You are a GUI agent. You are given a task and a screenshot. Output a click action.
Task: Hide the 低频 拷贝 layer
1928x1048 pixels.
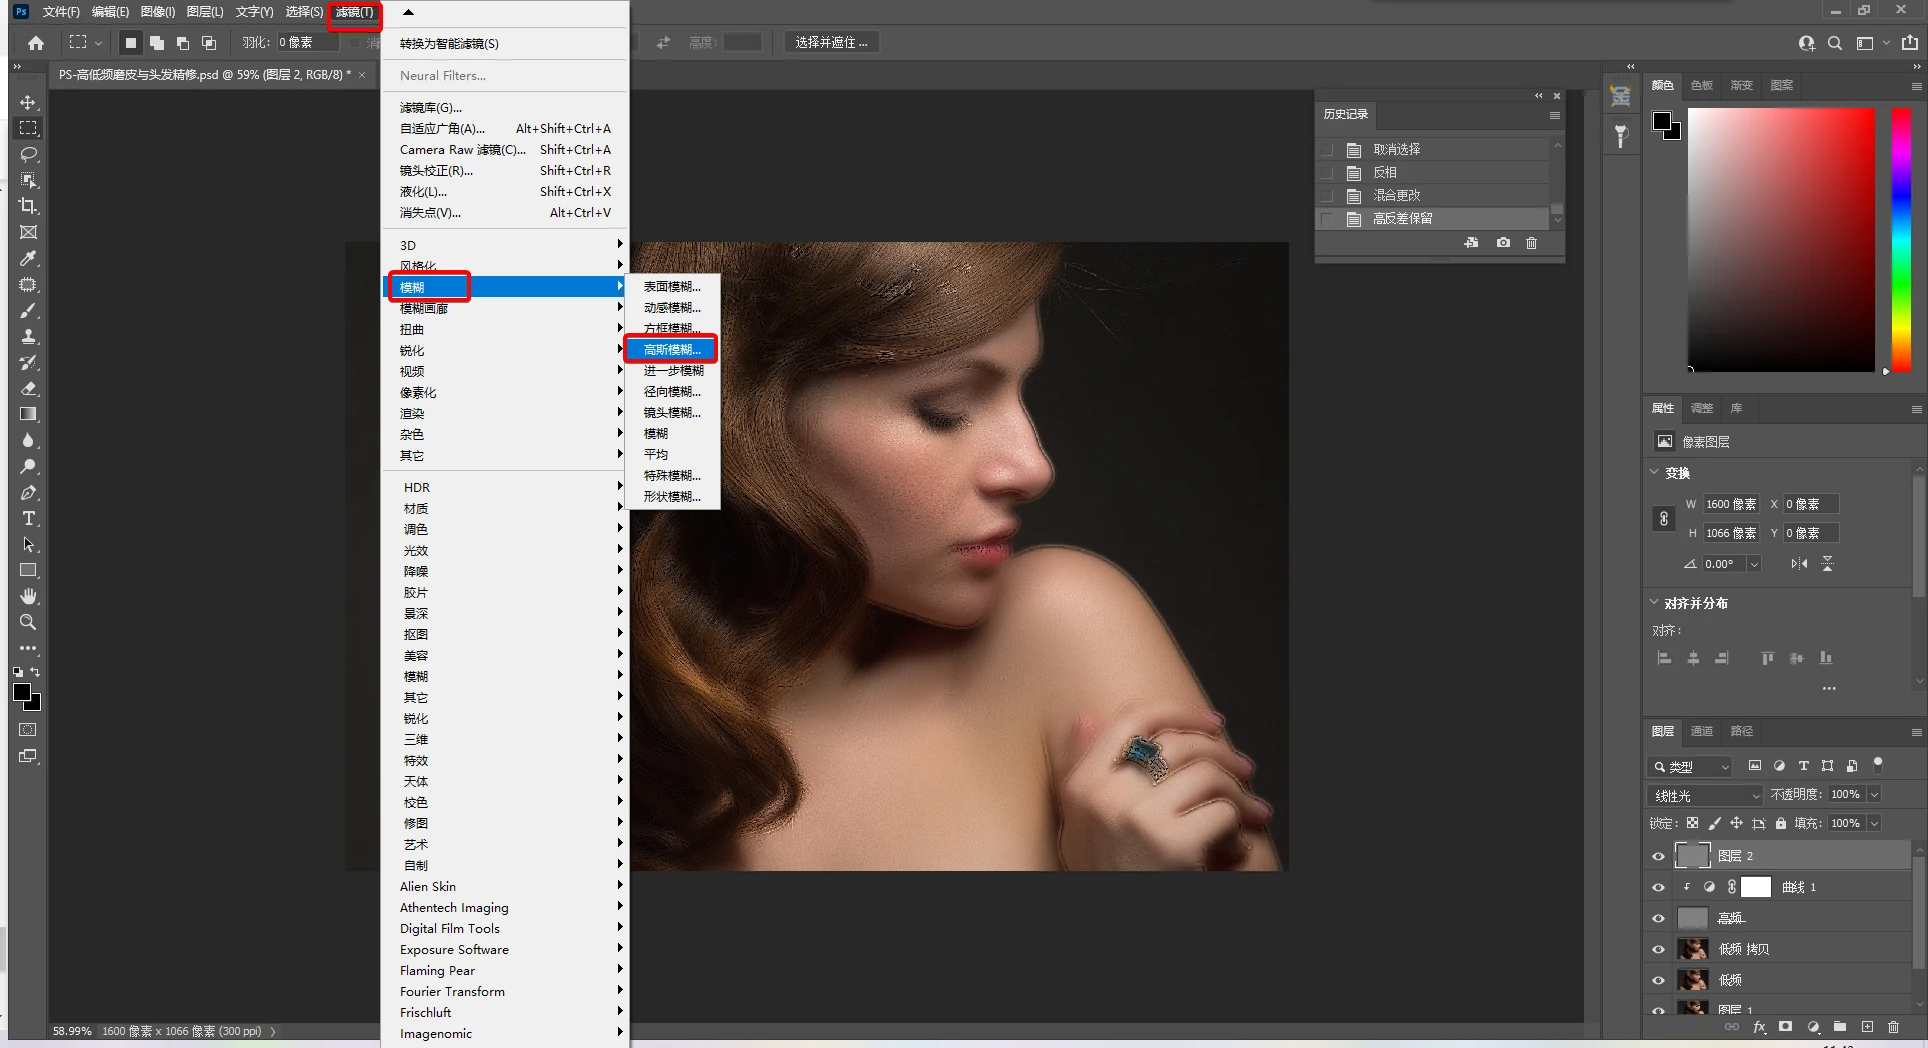coord(1658,949)
